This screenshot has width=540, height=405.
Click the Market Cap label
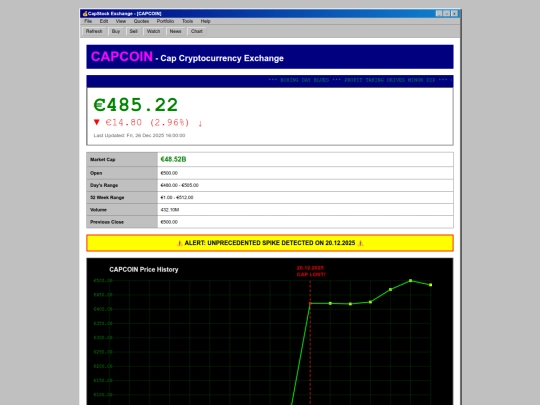[103, 159]
